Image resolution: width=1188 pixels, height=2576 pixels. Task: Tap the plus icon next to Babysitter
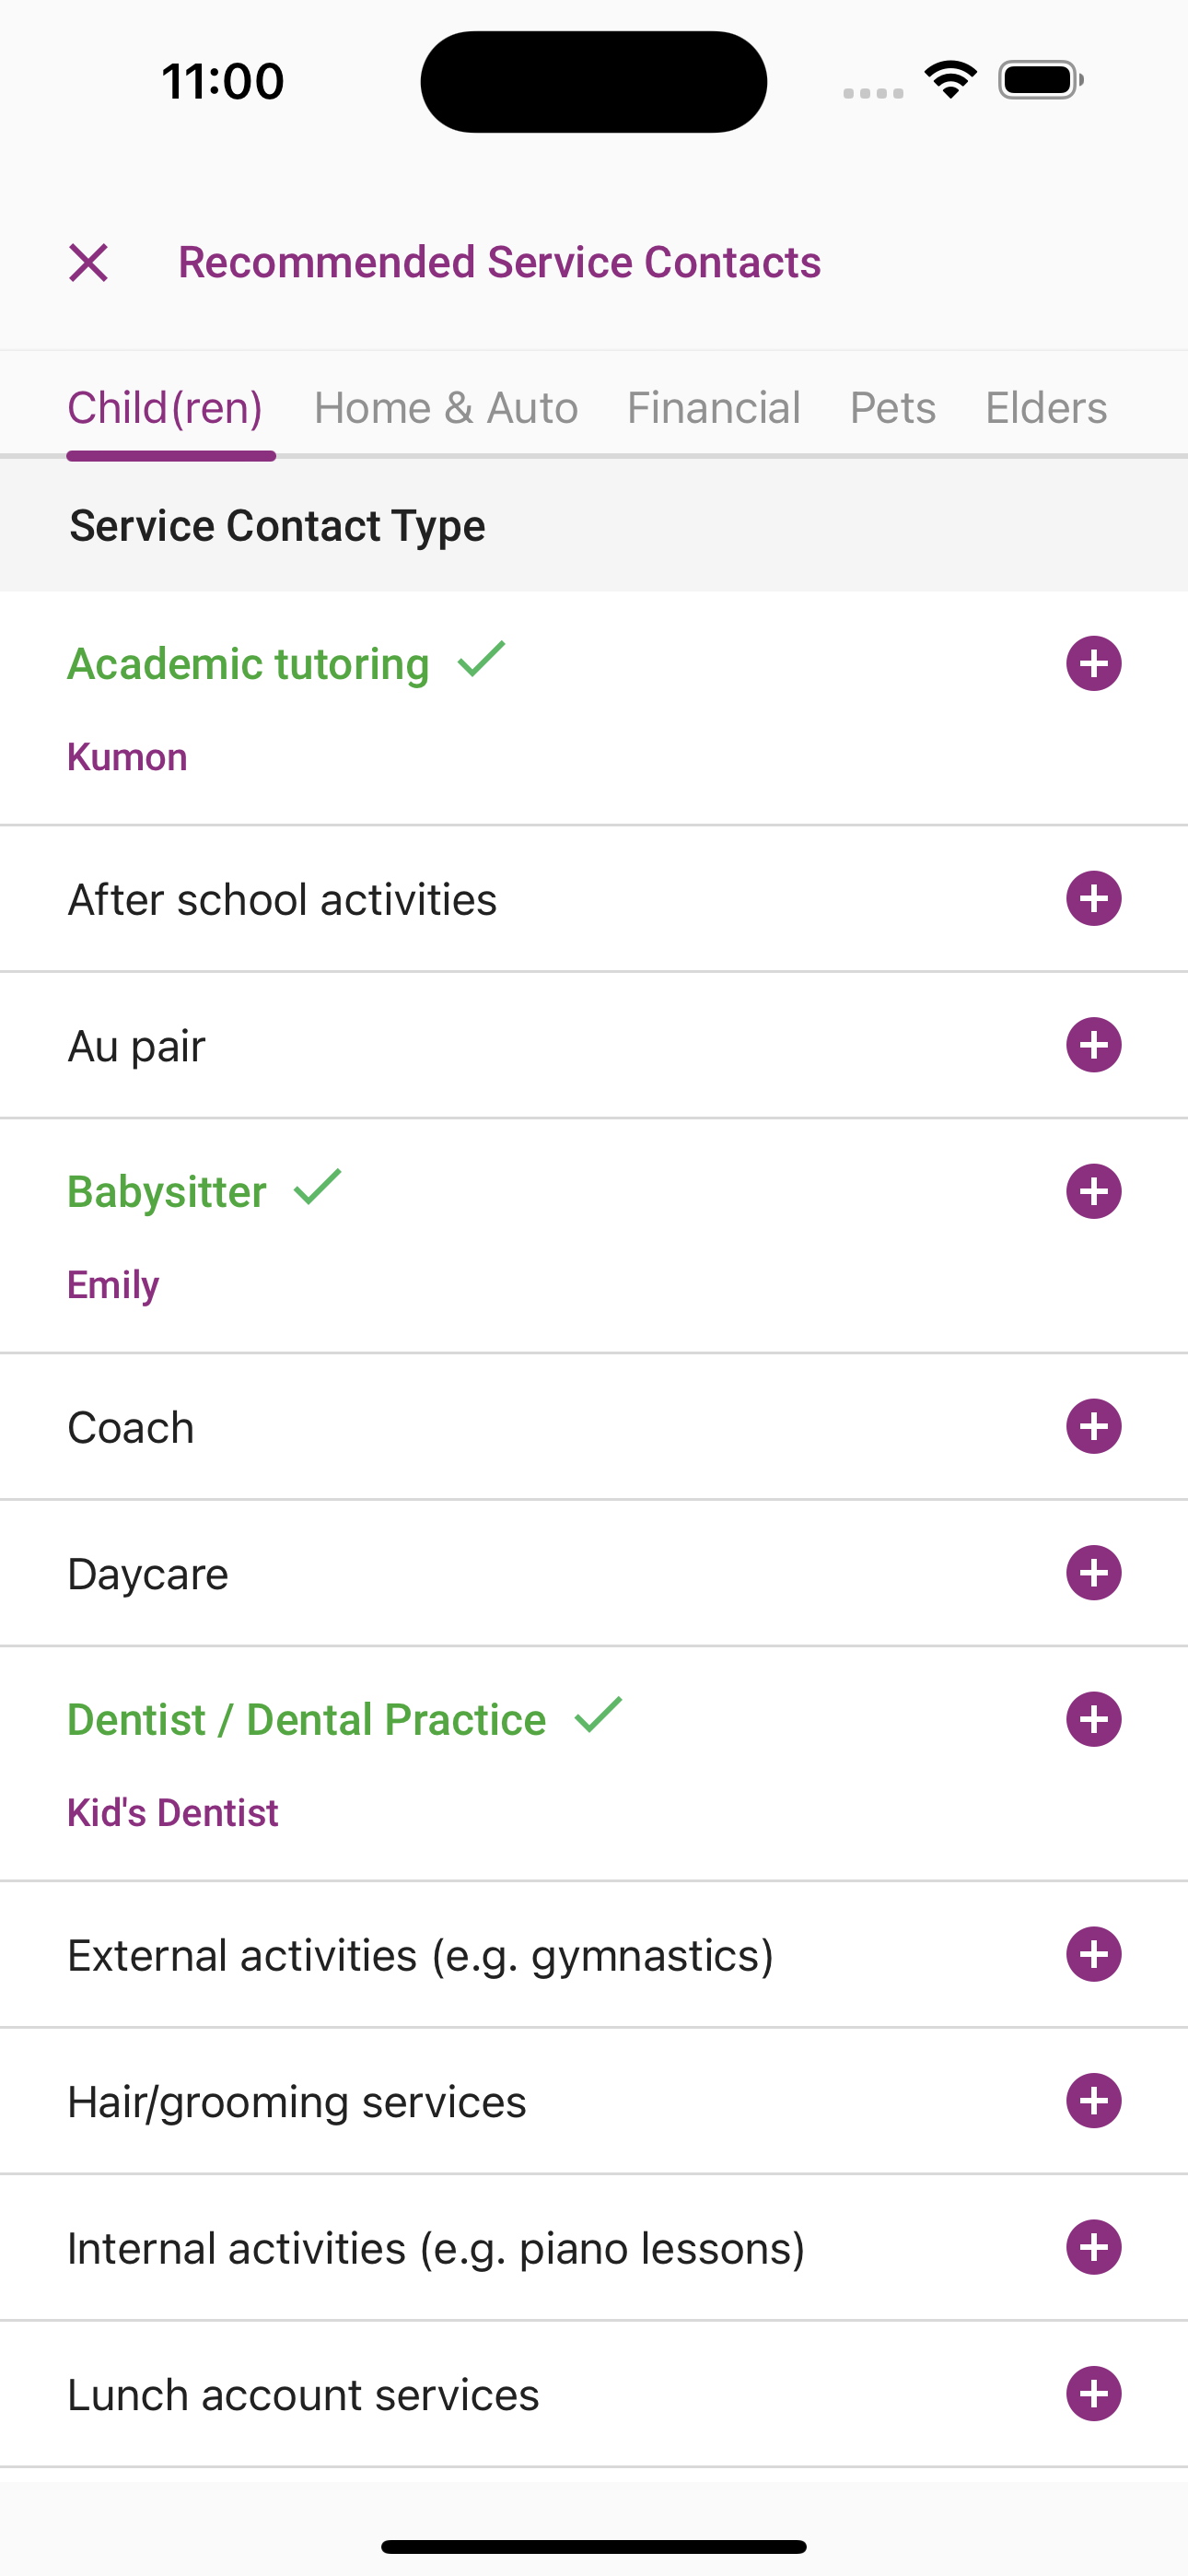click(x=1093, y=1191)
